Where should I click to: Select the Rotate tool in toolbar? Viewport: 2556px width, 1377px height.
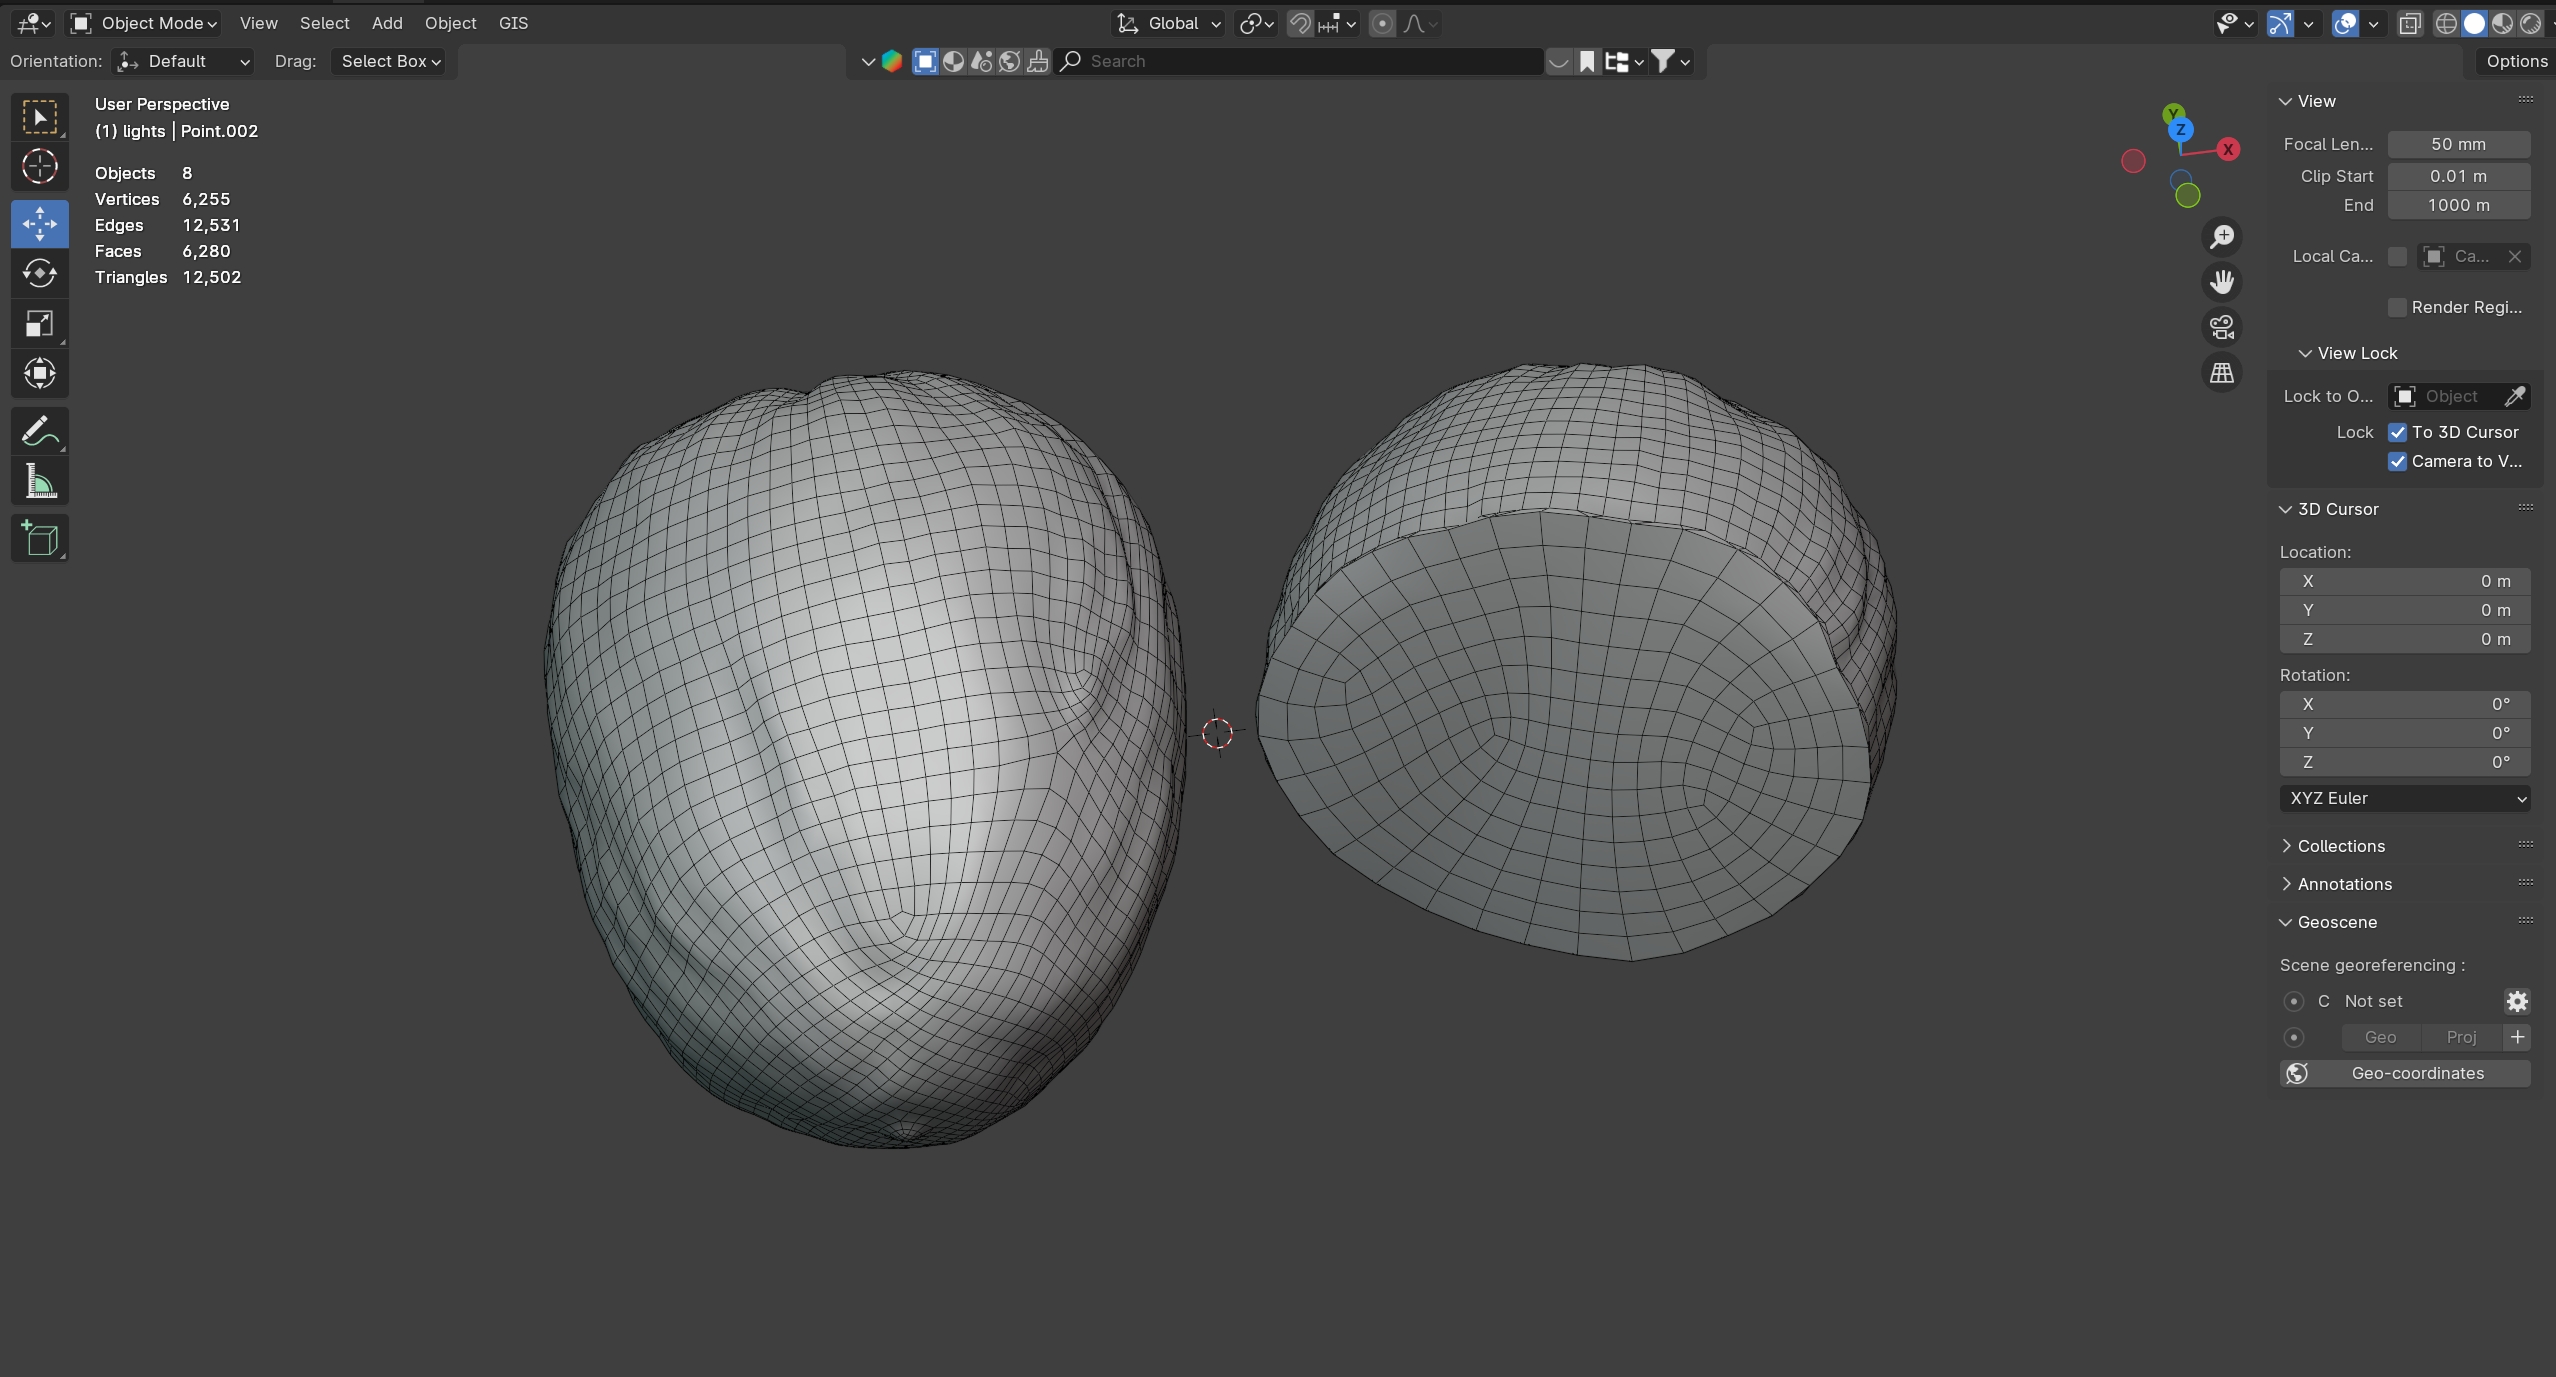click(39, 273)
